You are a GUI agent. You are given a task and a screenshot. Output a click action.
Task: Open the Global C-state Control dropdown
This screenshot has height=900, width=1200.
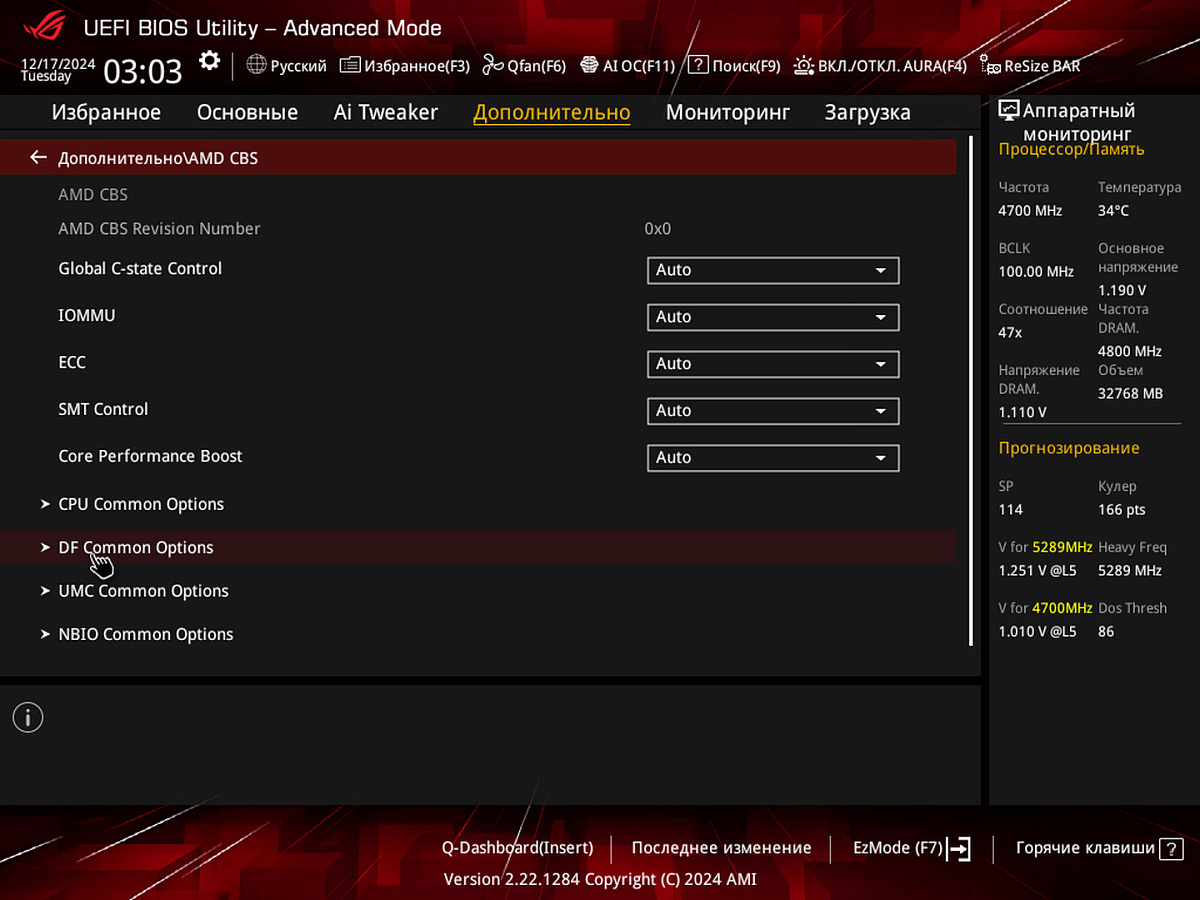point(773,270)
